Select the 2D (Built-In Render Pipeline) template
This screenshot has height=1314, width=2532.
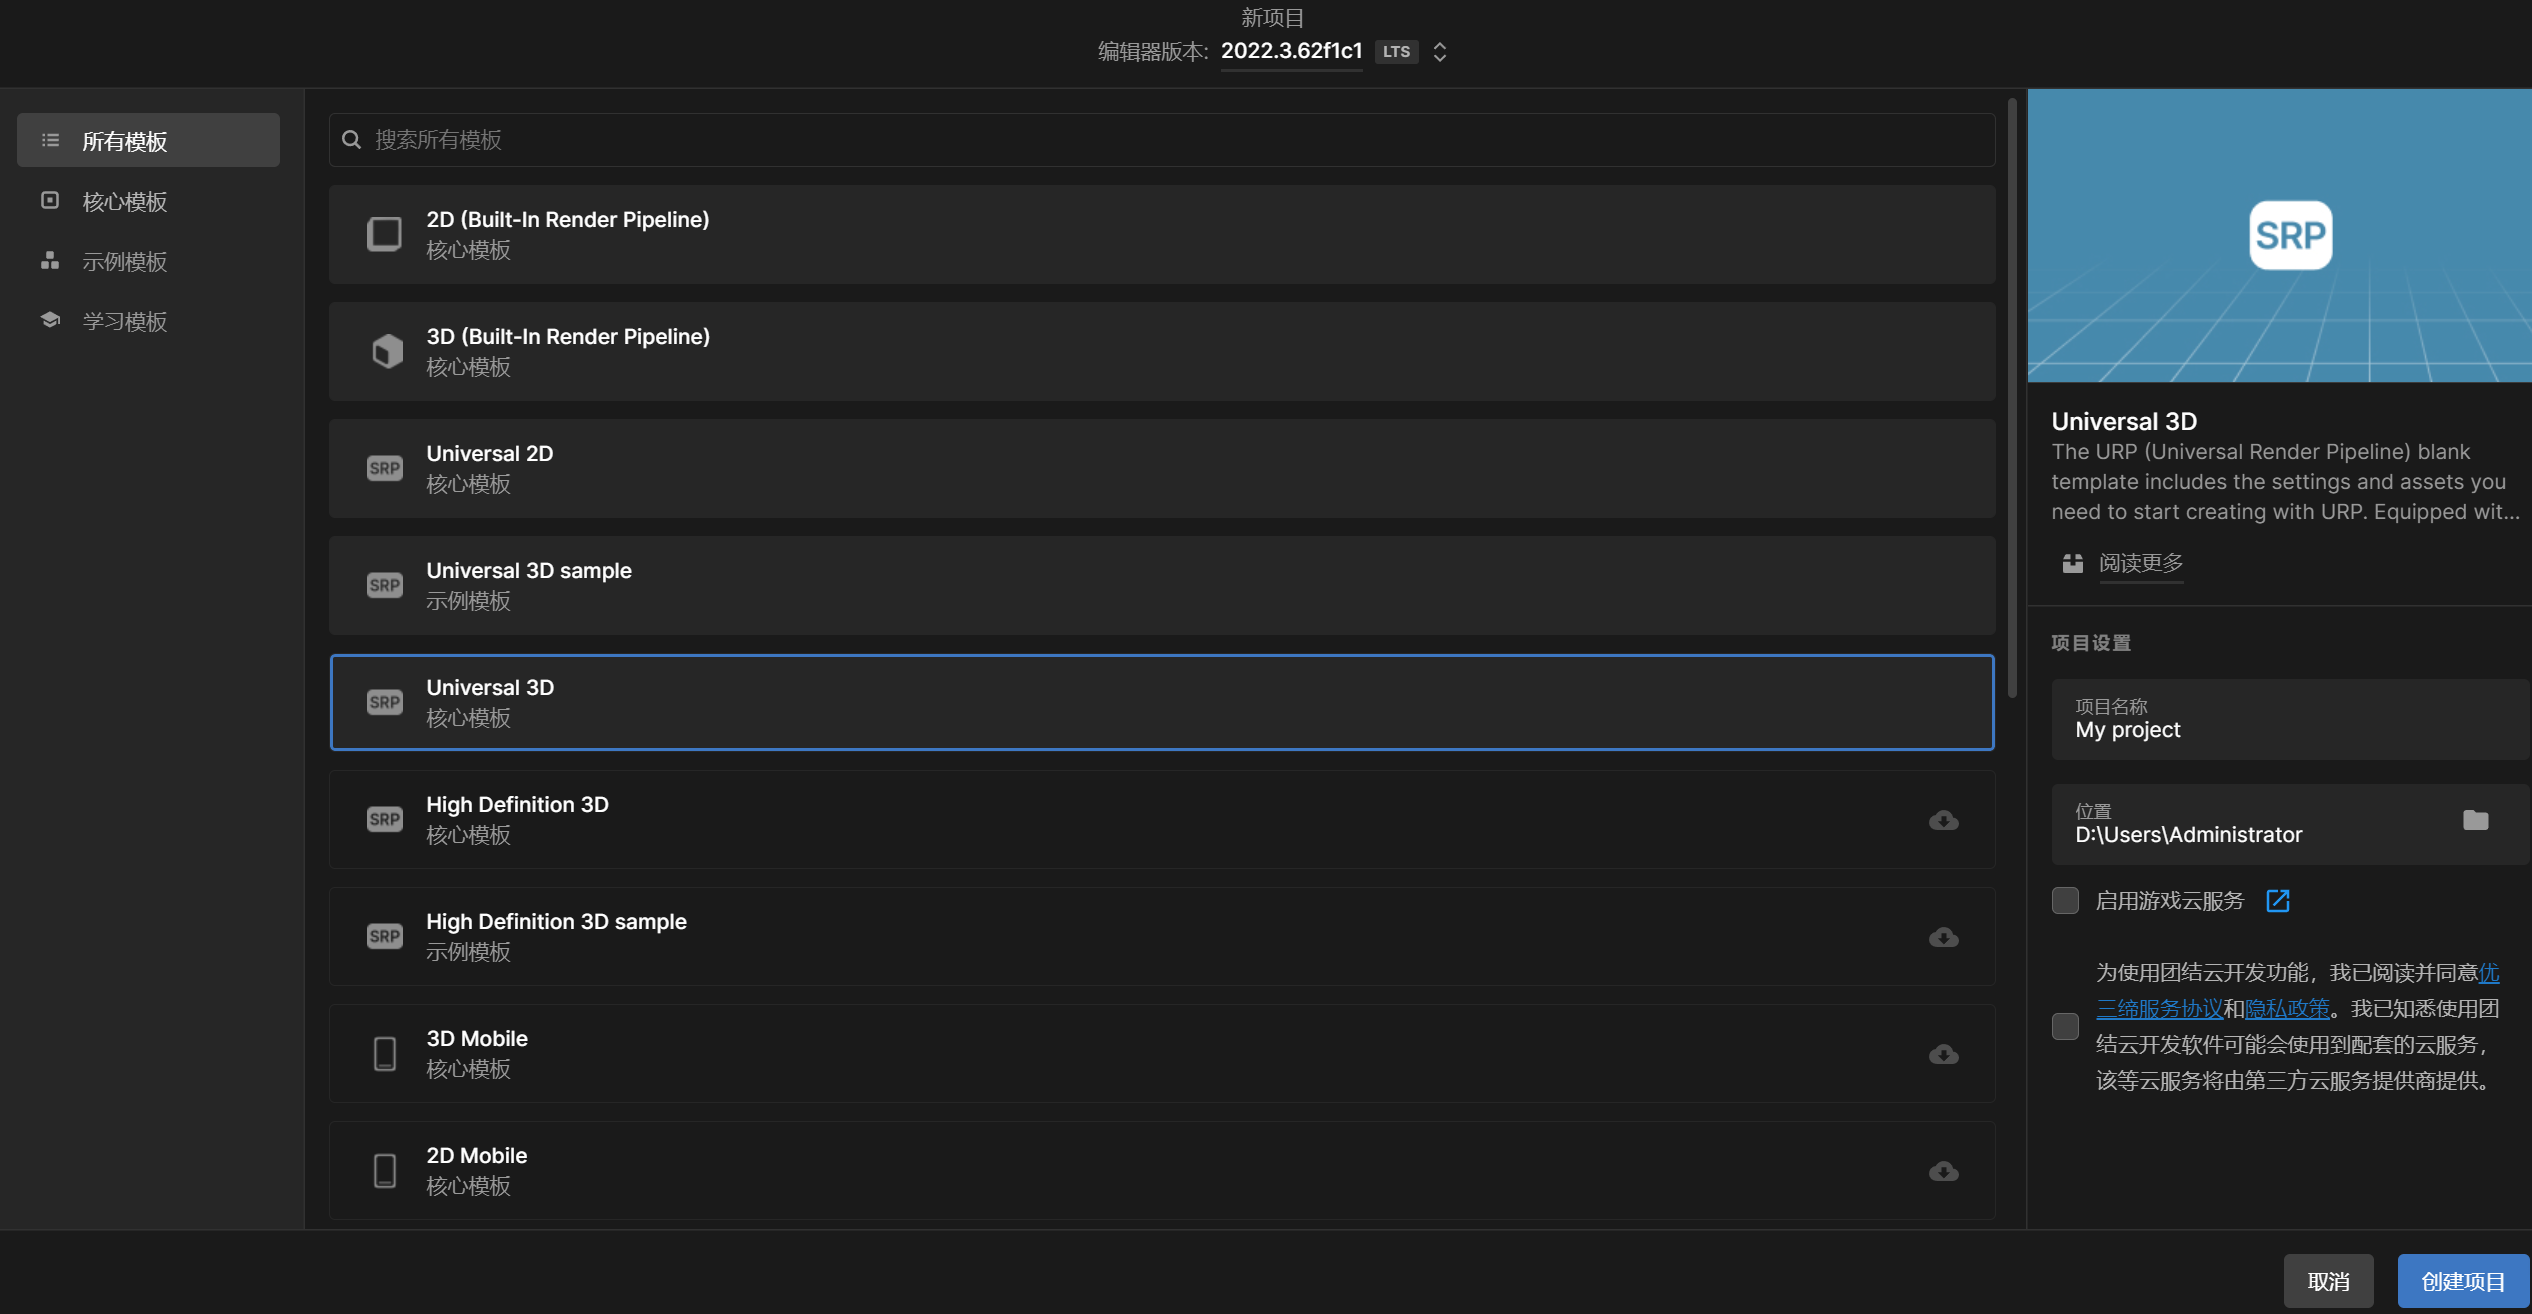click(1162, 234)
